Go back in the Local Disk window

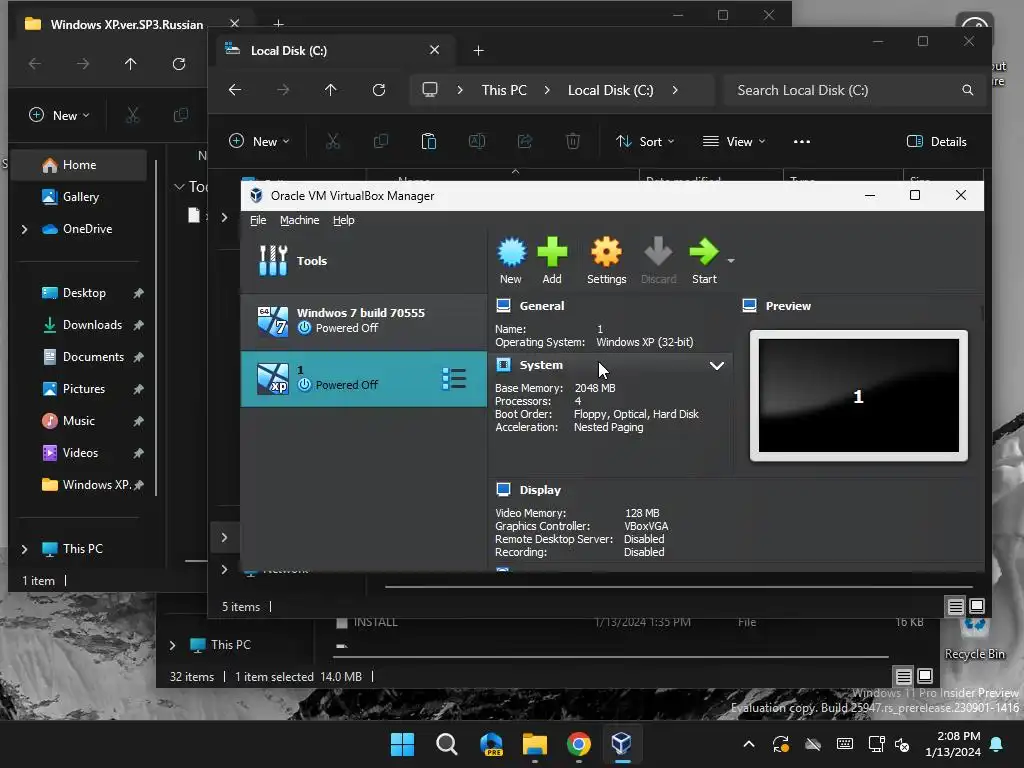tap(235, 90)
